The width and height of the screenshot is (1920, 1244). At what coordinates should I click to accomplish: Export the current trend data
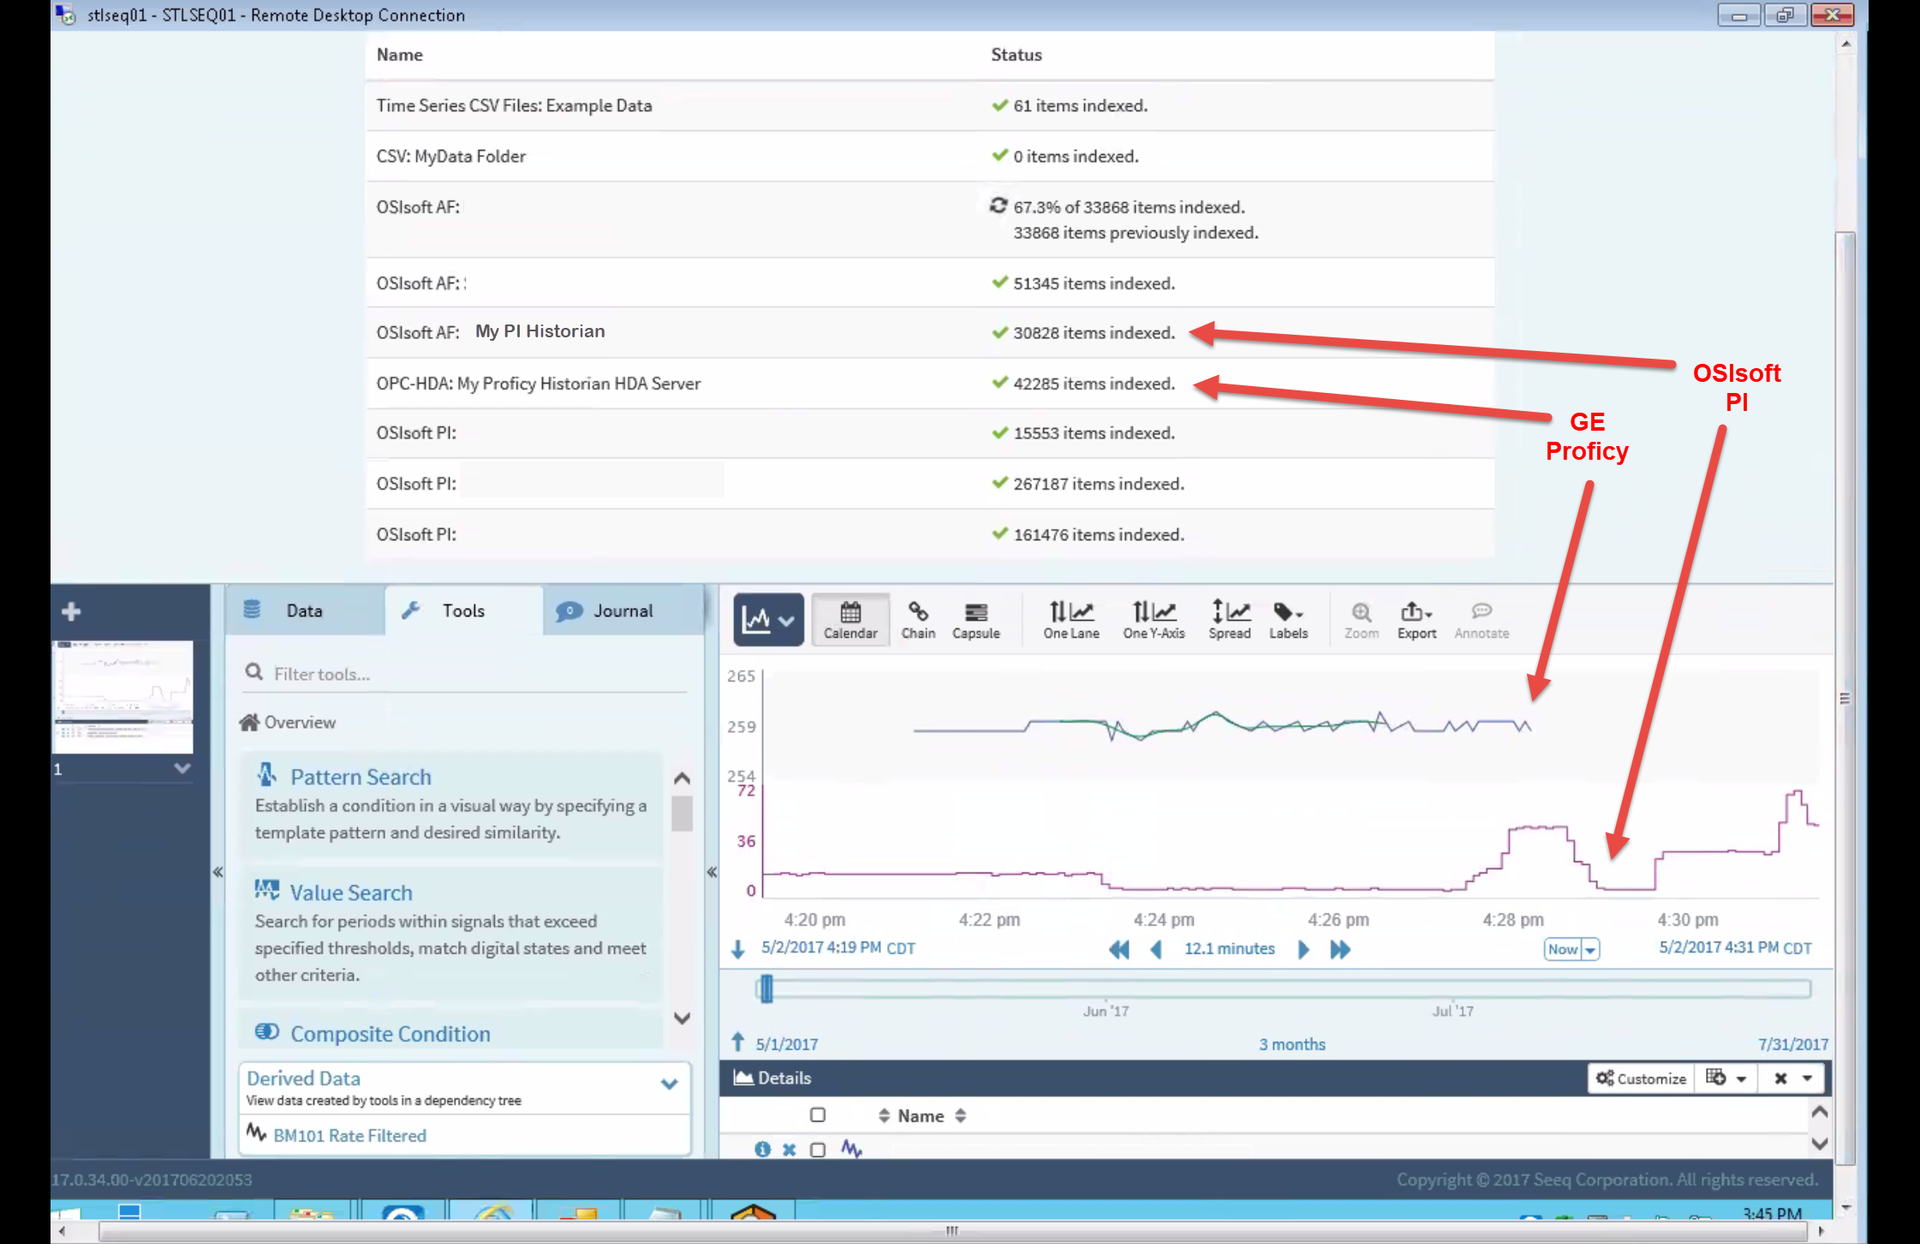[x=1415, y=619]
